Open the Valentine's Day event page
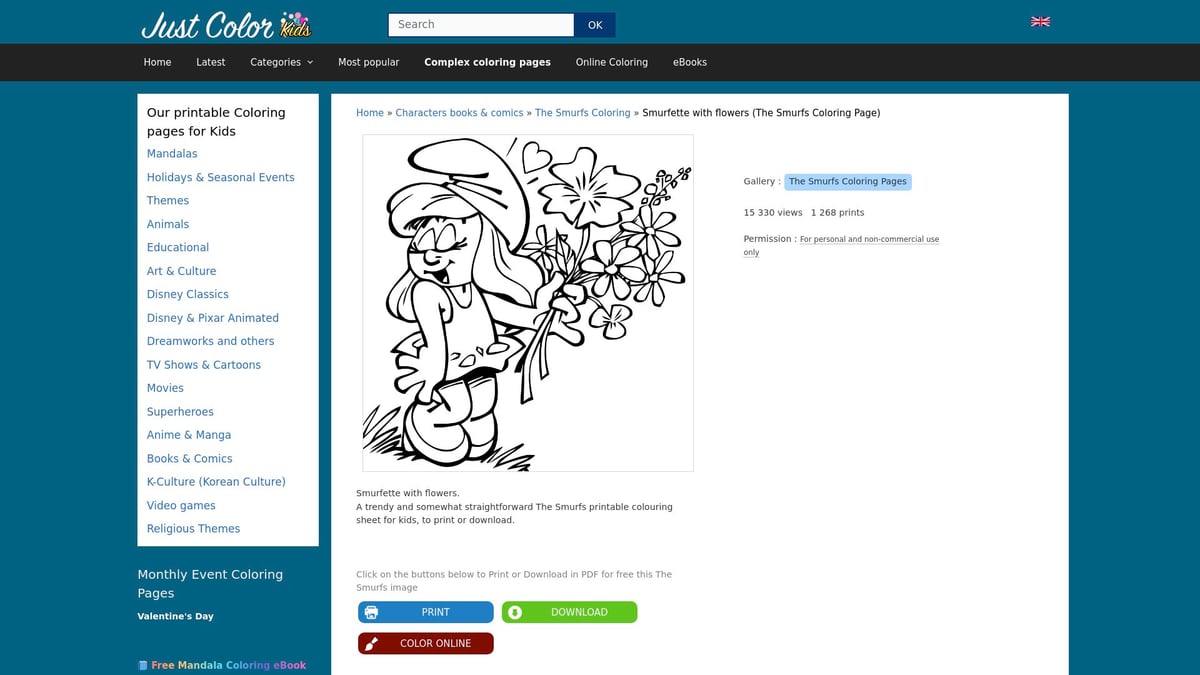 point(176,616)
